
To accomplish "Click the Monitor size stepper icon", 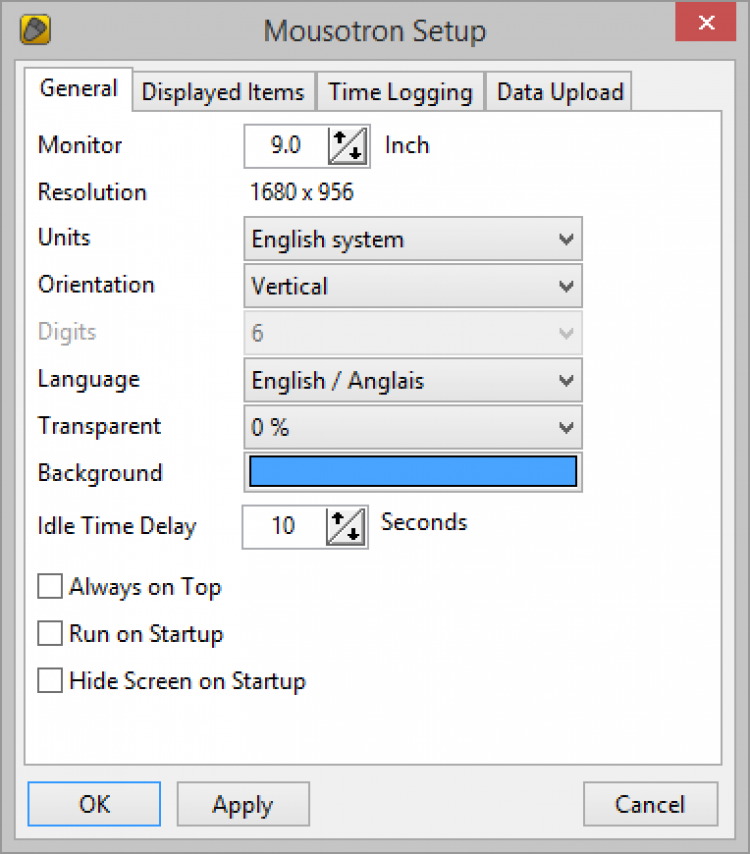I will coord(349,146).
